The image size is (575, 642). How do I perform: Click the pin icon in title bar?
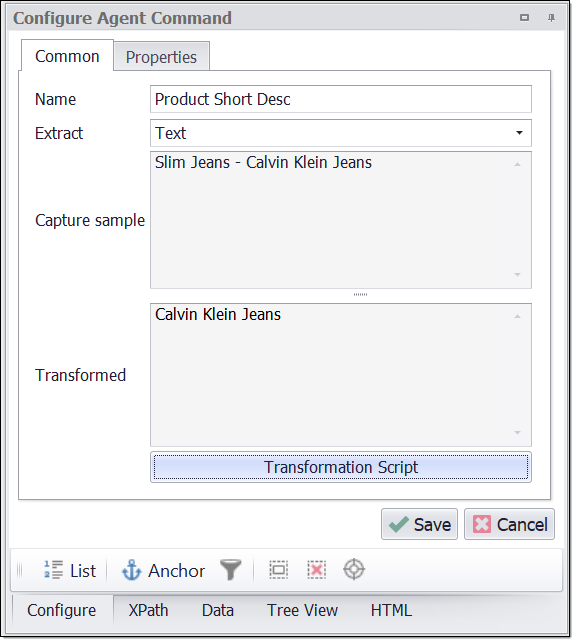[551, 18]
